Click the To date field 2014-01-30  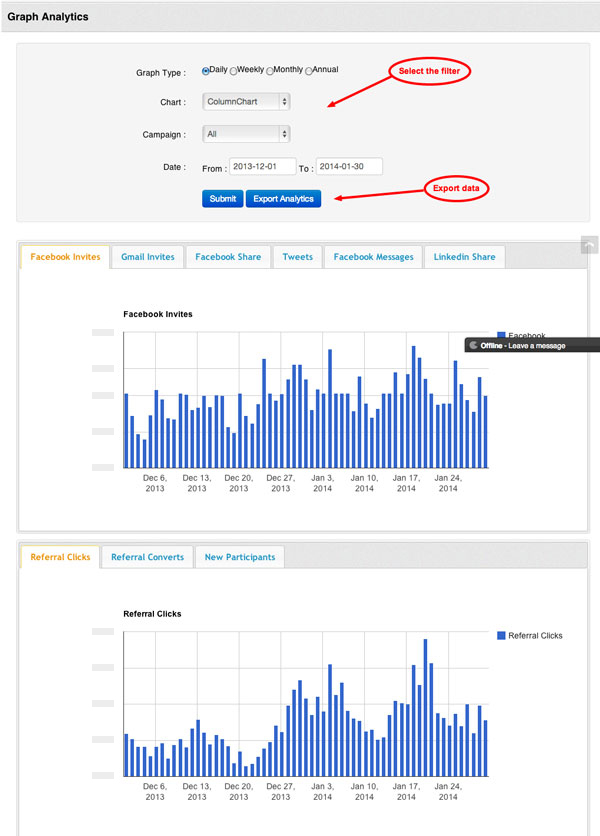(x=349, y=166)
